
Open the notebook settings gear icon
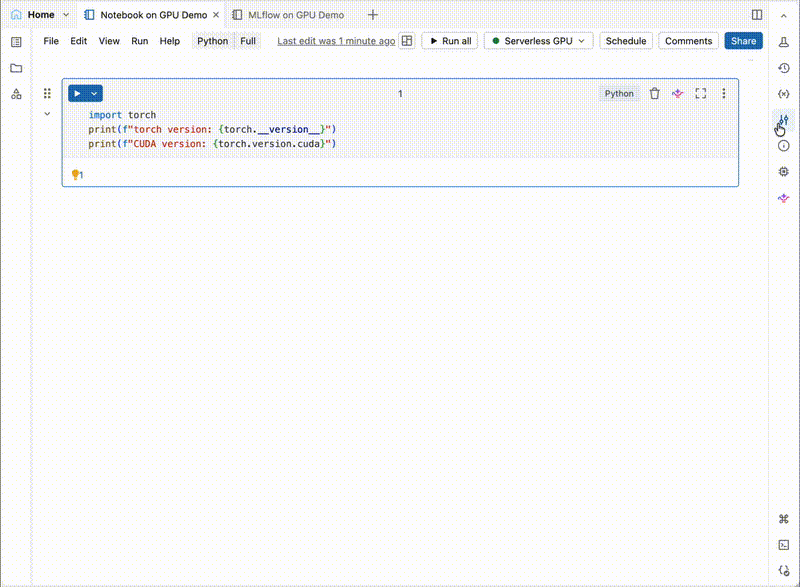[x=784, y=172]
